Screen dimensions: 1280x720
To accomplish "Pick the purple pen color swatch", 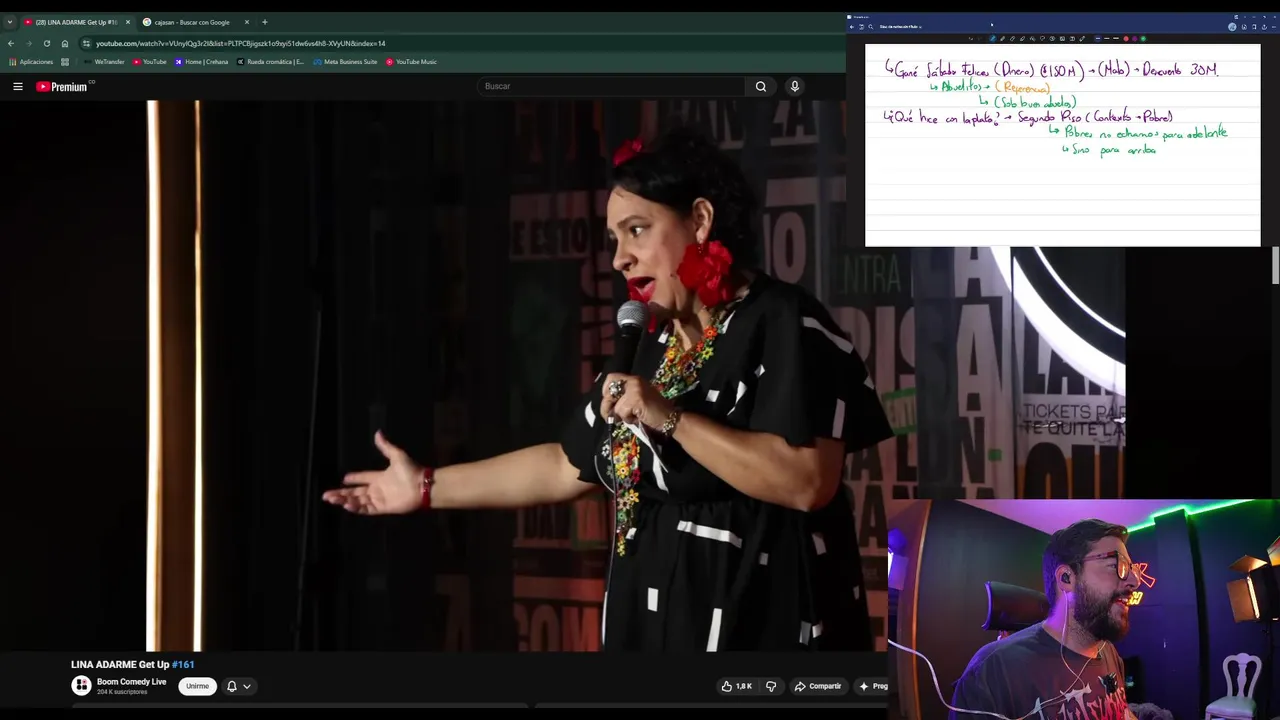I will pyautogui.click(x=1134, y=39).
